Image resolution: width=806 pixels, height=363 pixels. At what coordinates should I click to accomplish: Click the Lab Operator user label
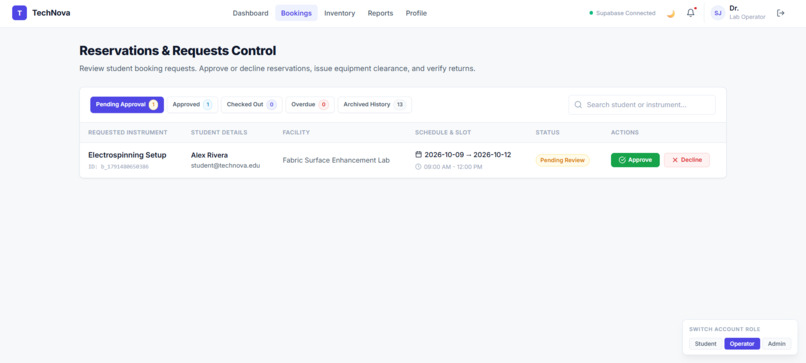(x=747, y=17)
